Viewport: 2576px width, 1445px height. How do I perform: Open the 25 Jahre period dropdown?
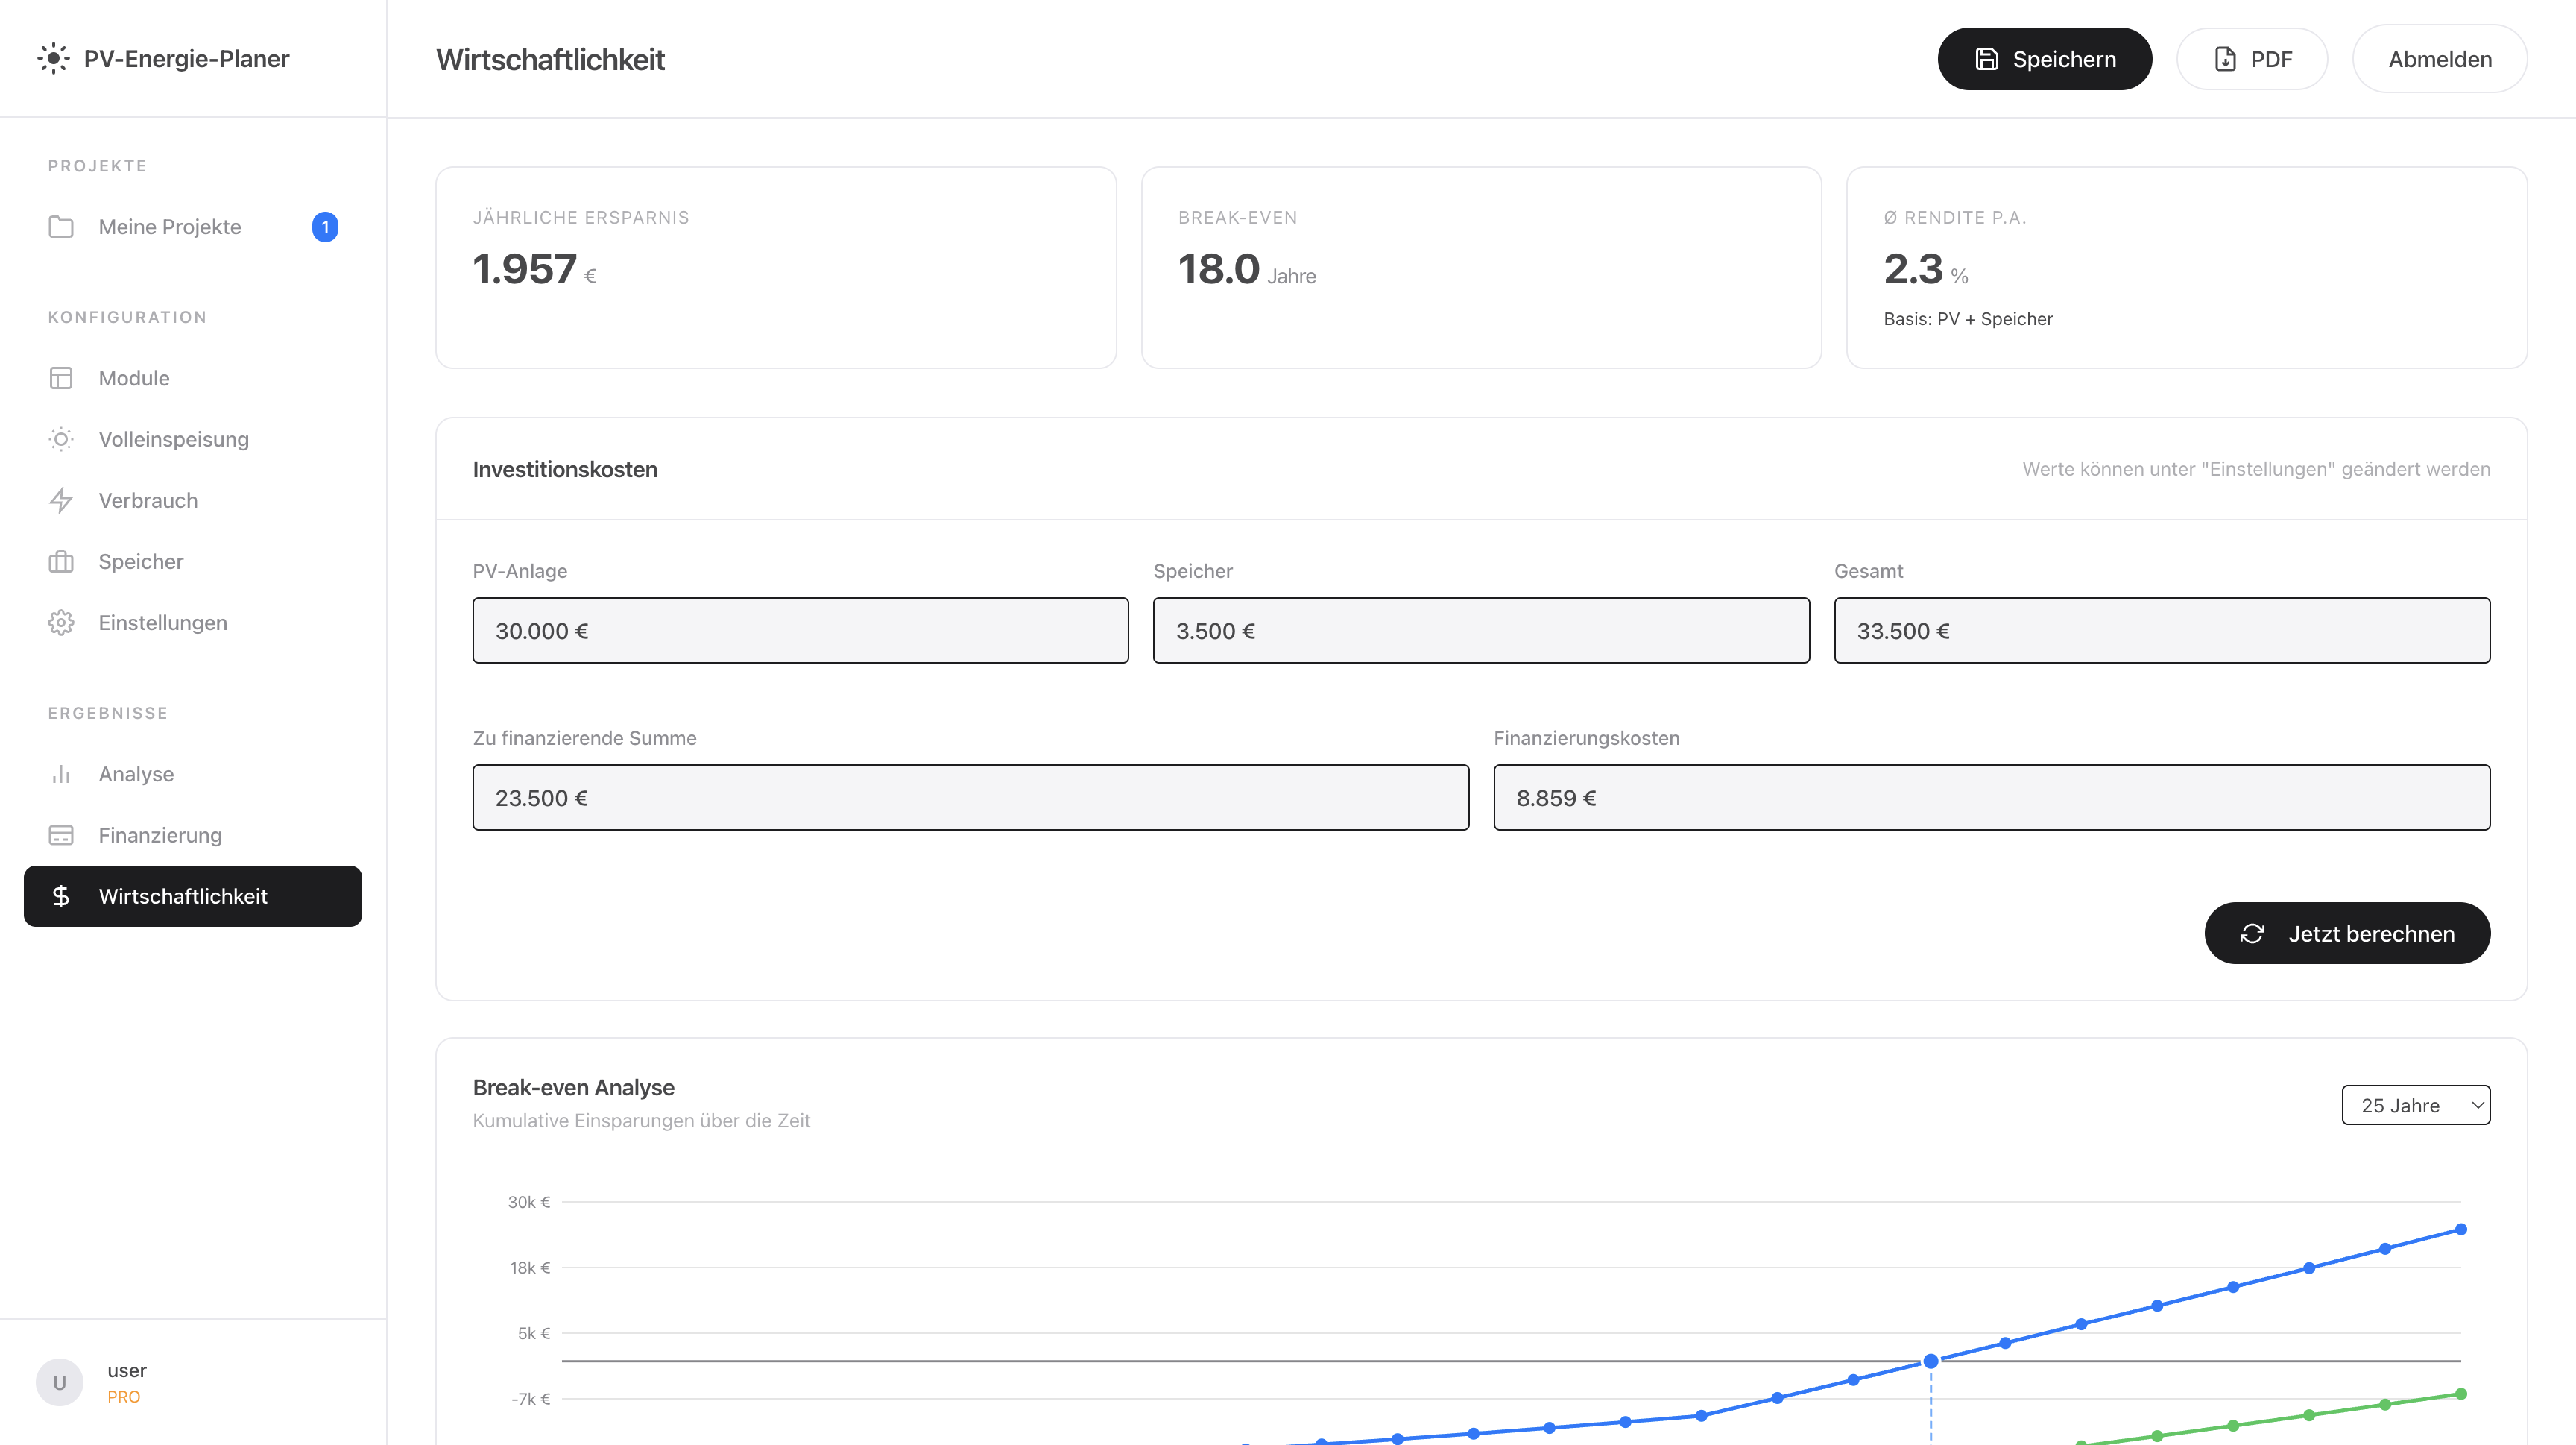[2415, 1105]
